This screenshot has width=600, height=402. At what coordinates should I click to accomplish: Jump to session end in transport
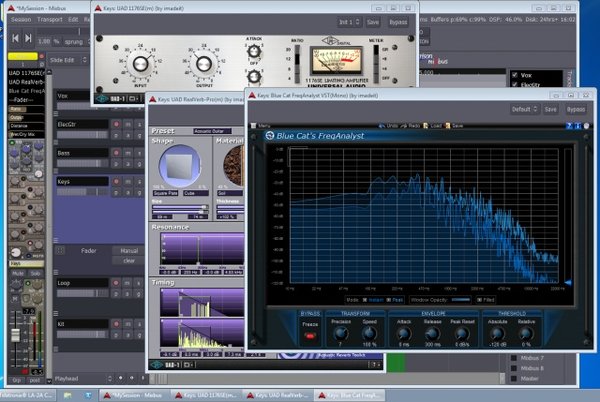coord(28,38)
